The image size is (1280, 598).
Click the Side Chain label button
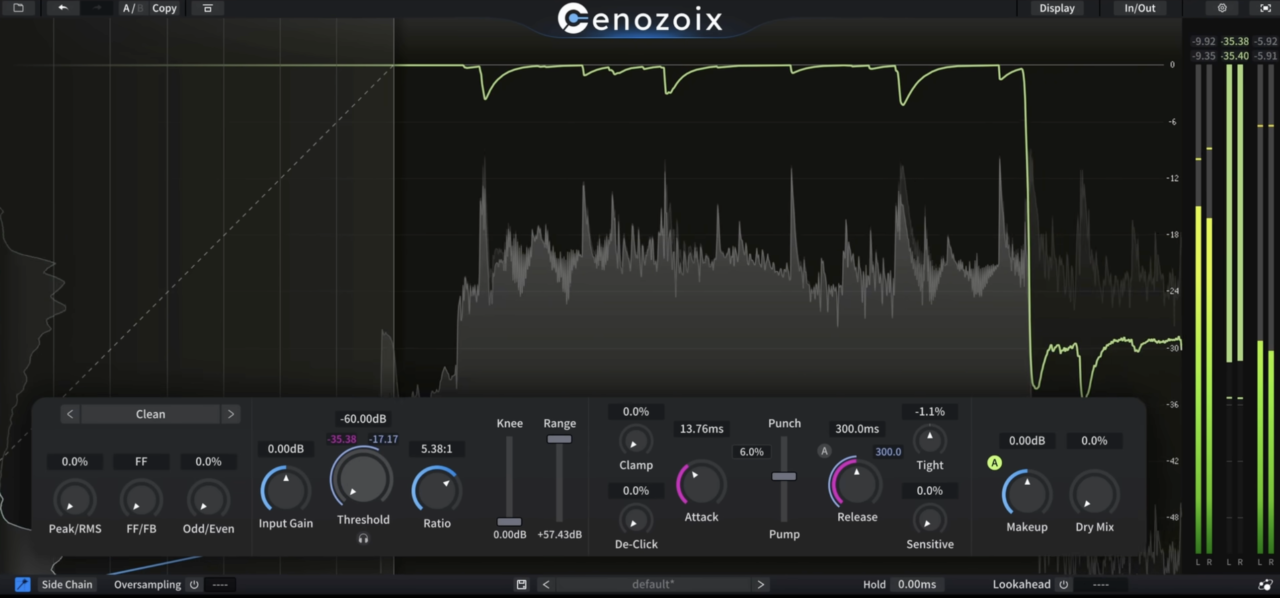coord(67,585)
